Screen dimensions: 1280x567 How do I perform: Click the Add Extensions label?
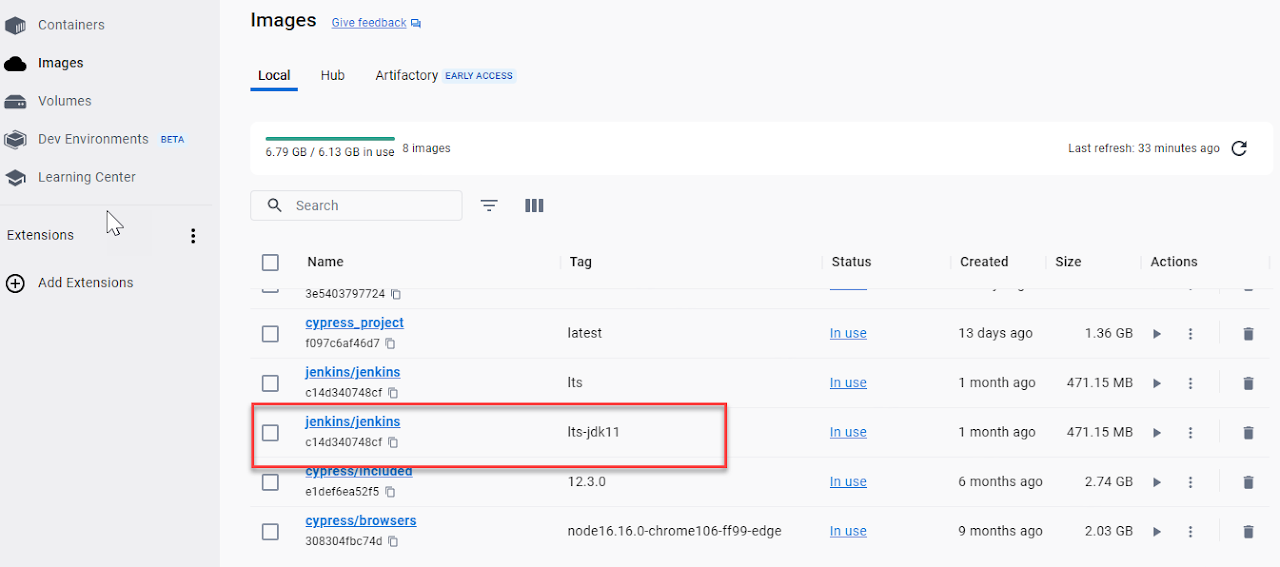tap(86, 283)
